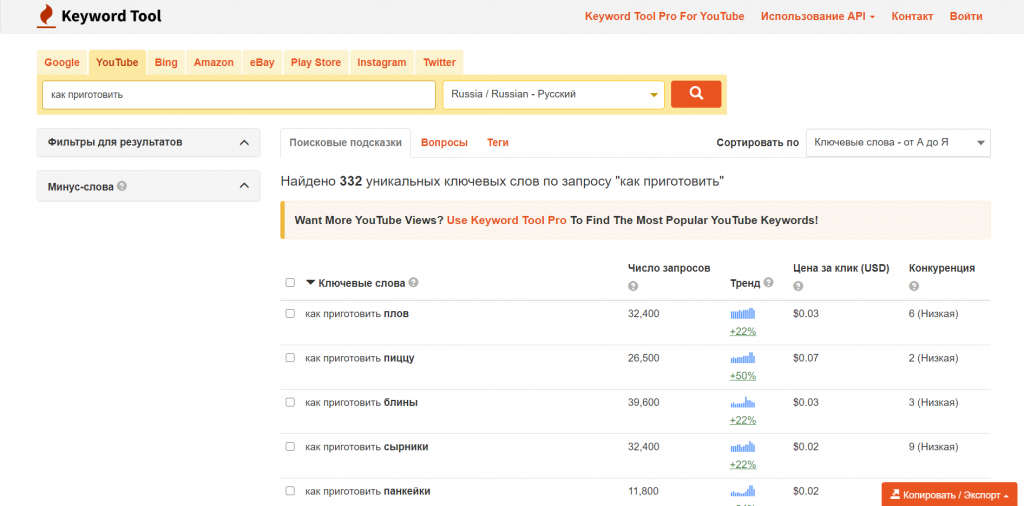1024x506 pixels.
Task: Click the Use Keyword Tool Pro banner link
Action: pos(507,220)
